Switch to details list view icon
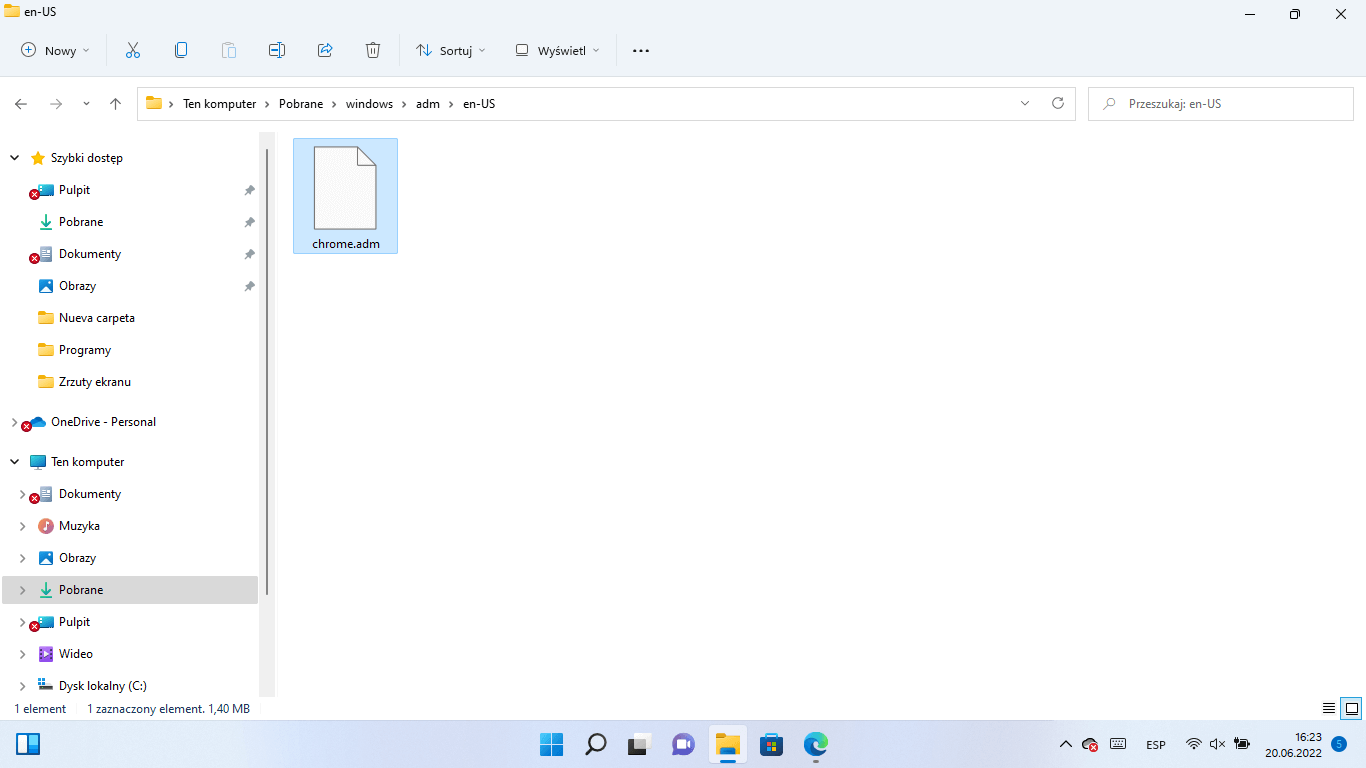 pyautogui.click(x=1329, y=708)
